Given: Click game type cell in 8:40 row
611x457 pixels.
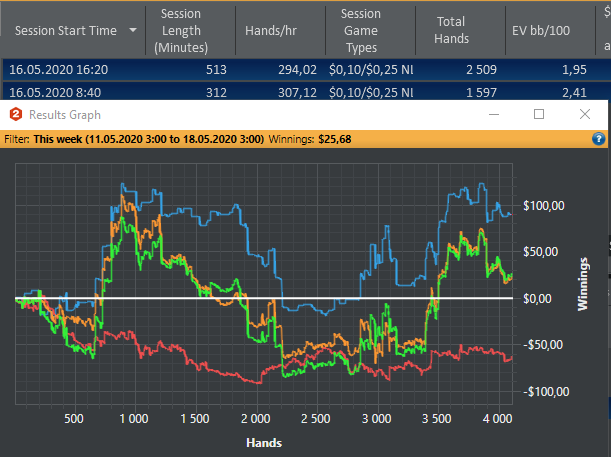Looking at the screenshot, I should 371,92.
